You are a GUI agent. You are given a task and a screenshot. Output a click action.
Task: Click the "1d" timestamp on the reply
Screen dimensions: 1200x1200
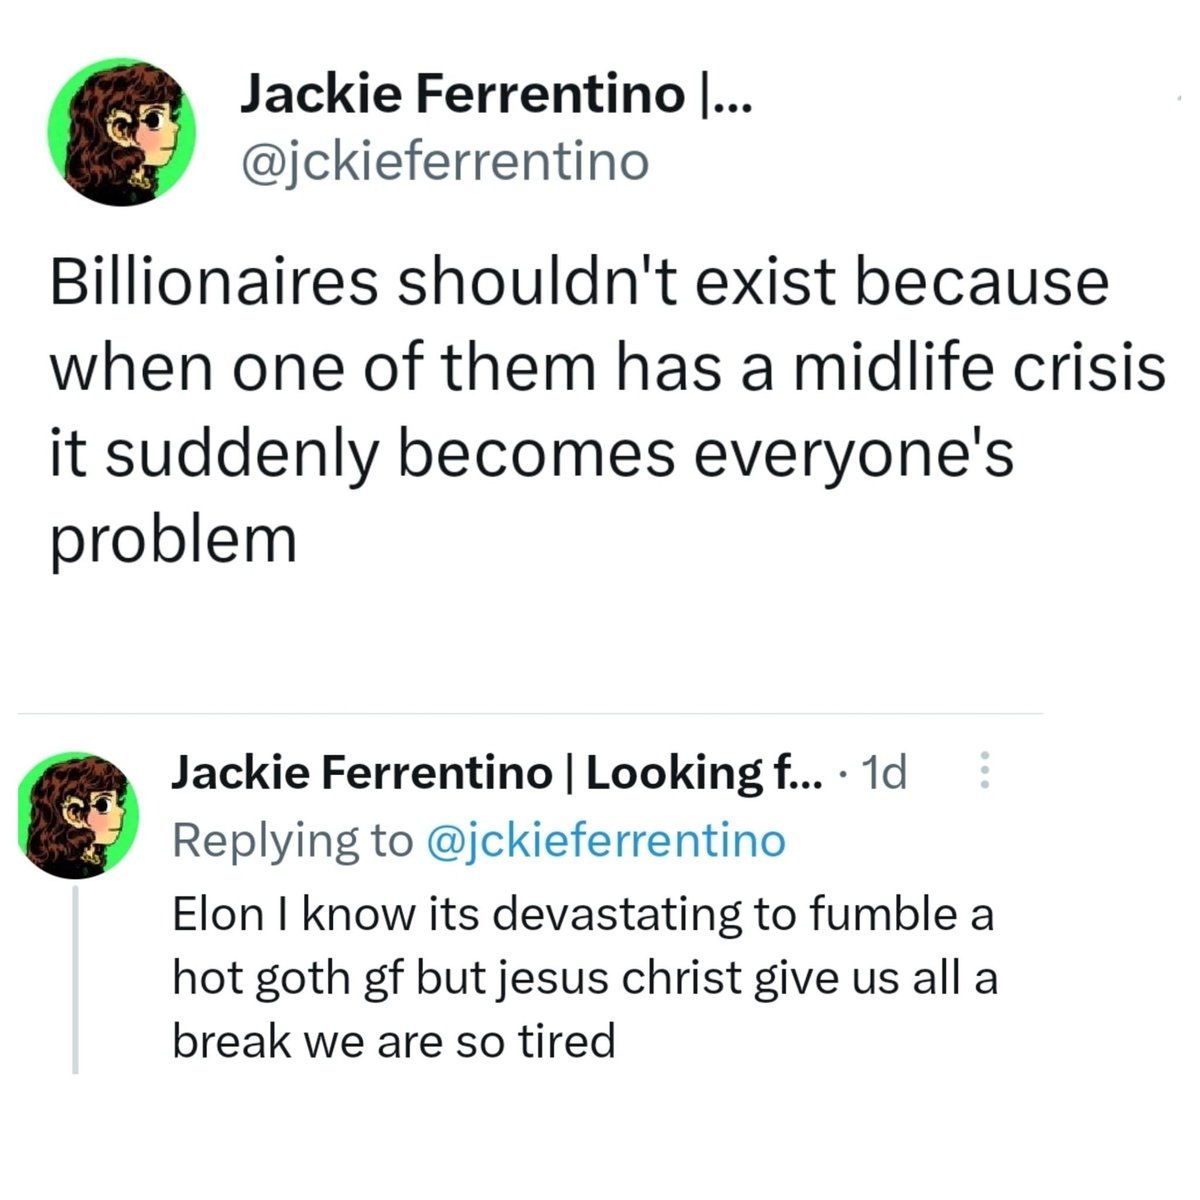[884, 772]
